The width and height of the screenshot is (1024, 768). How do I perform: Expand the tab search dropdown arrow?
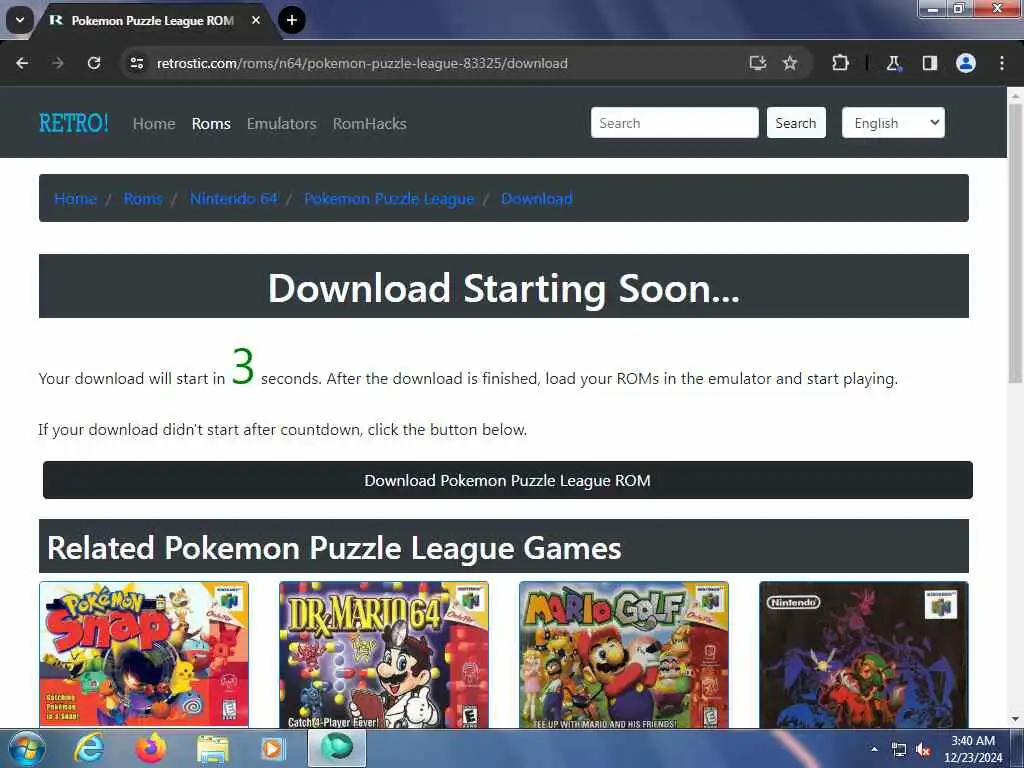click(x=20, y=20)
